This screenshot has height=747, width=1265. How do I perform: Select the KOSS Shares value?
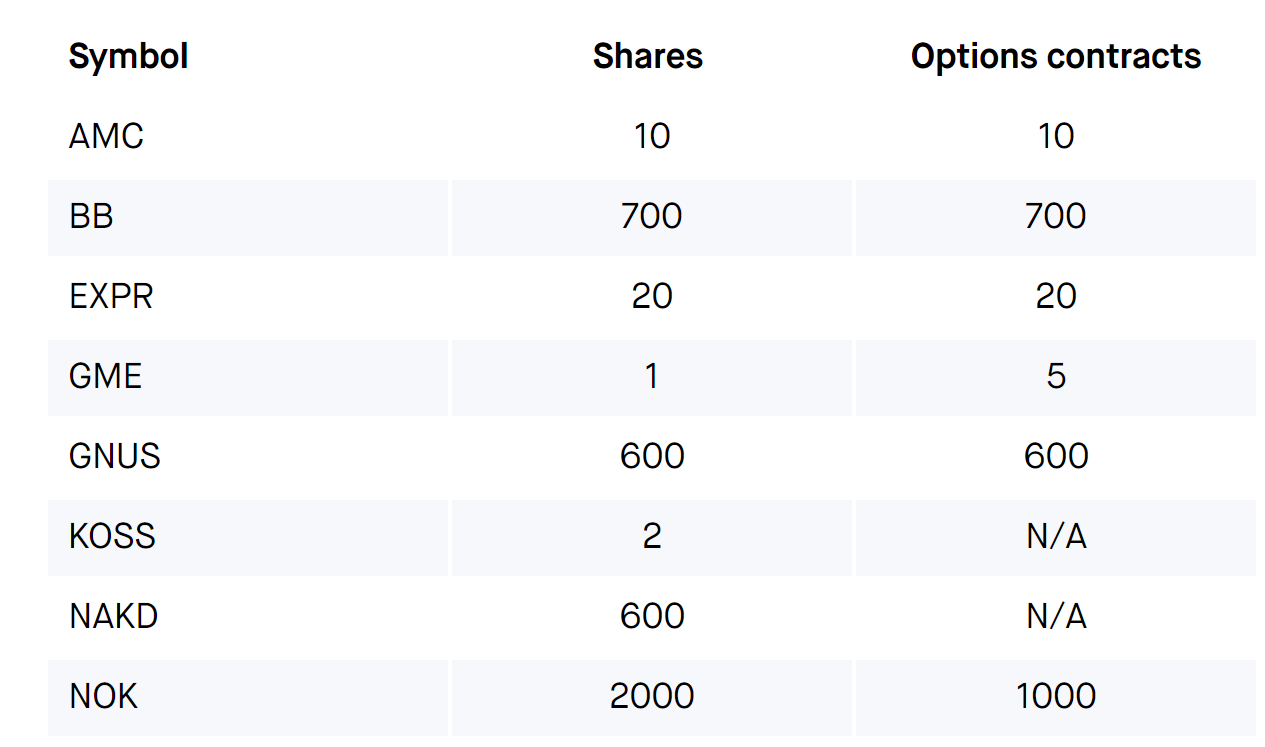tap(652, 536)
